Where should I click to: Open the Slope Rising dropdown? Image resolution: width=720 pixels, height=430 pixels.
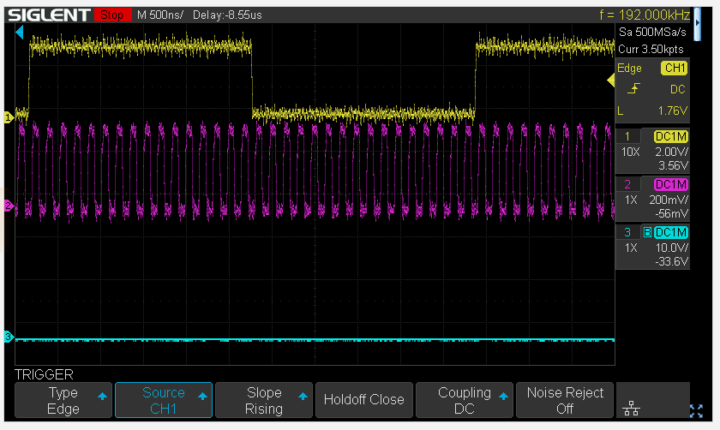coord(264,400)
